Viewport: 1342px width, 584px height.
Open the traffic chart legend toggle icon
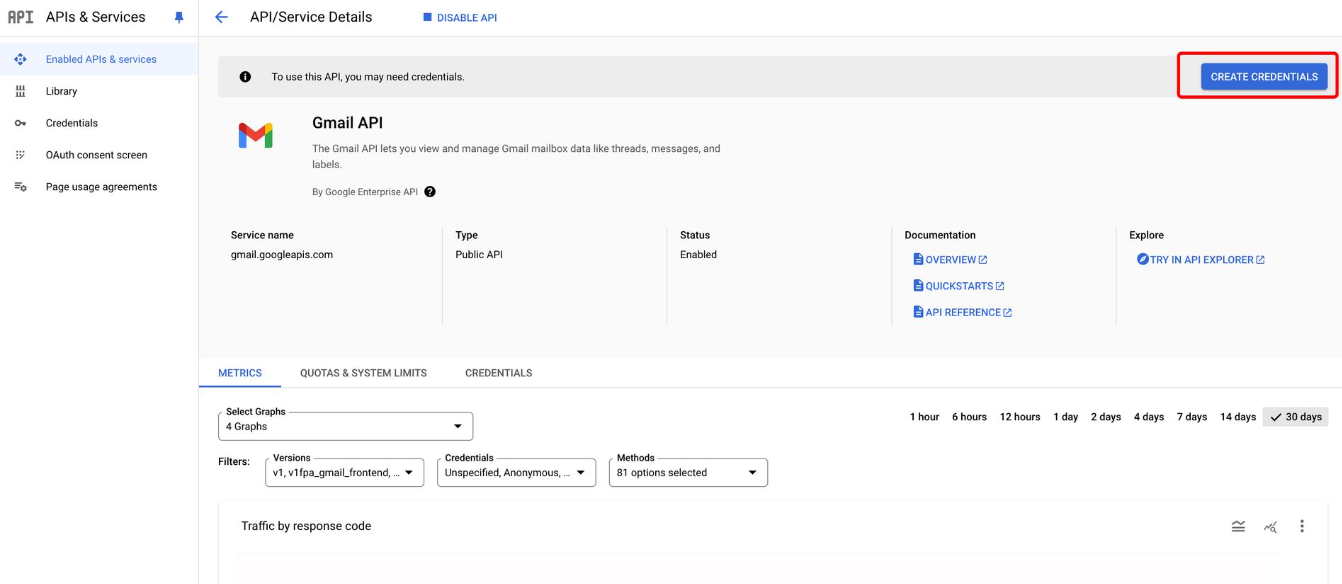coord(1238,526)
